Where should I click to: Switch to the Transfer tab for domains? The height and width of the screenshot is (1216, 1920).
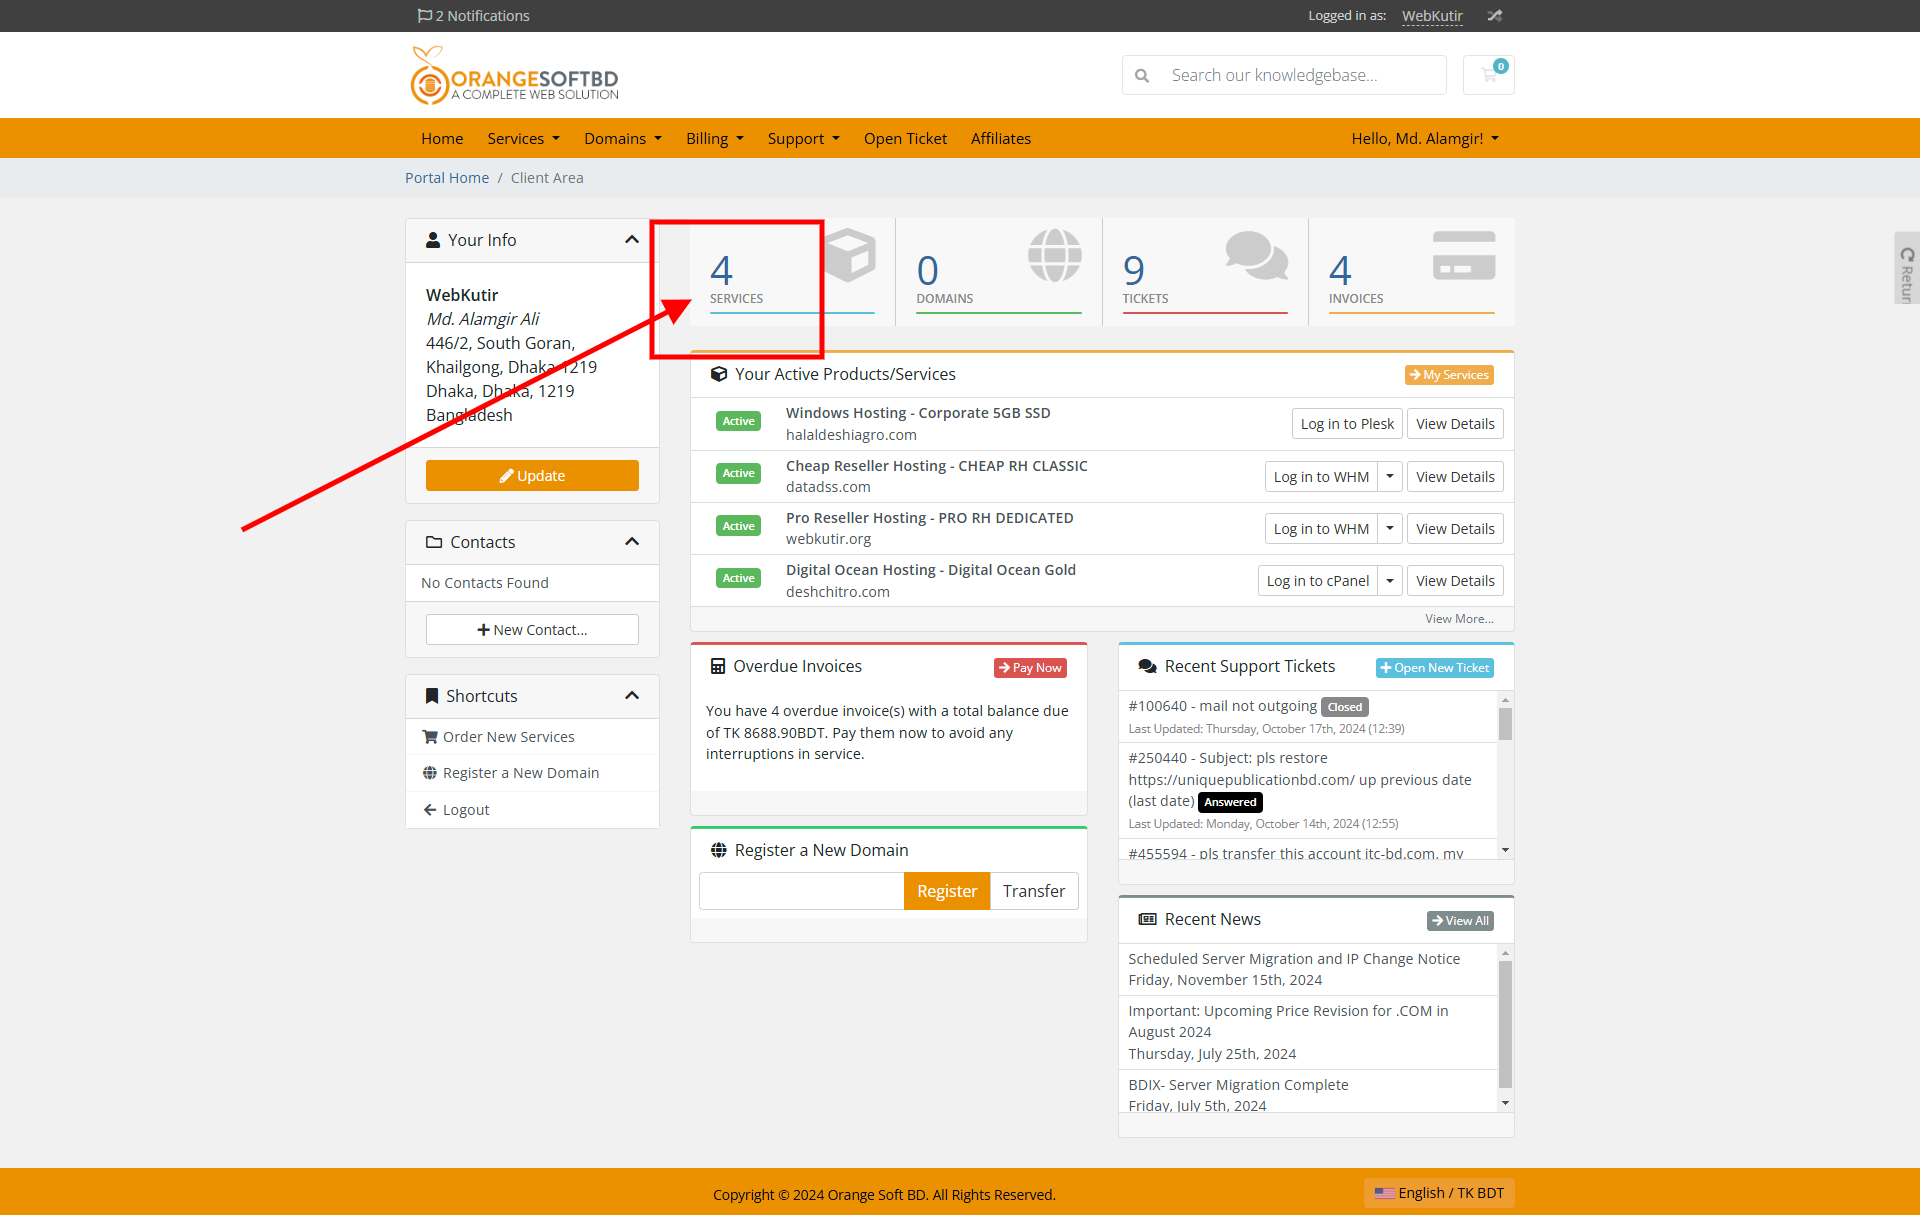tap(1034, 890)
